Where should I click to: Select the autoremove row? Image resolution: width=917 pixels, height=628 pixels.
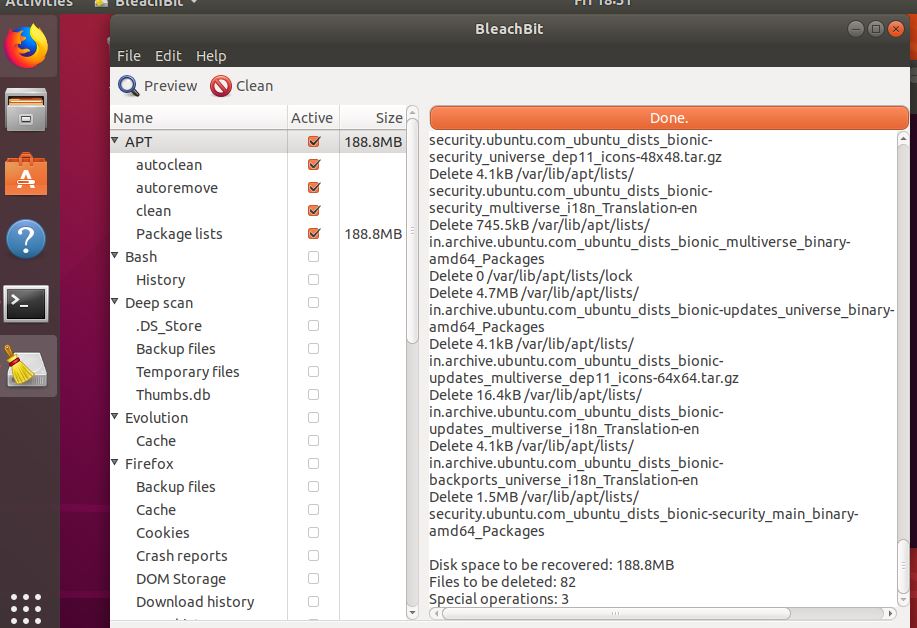(x=257, y=188)
